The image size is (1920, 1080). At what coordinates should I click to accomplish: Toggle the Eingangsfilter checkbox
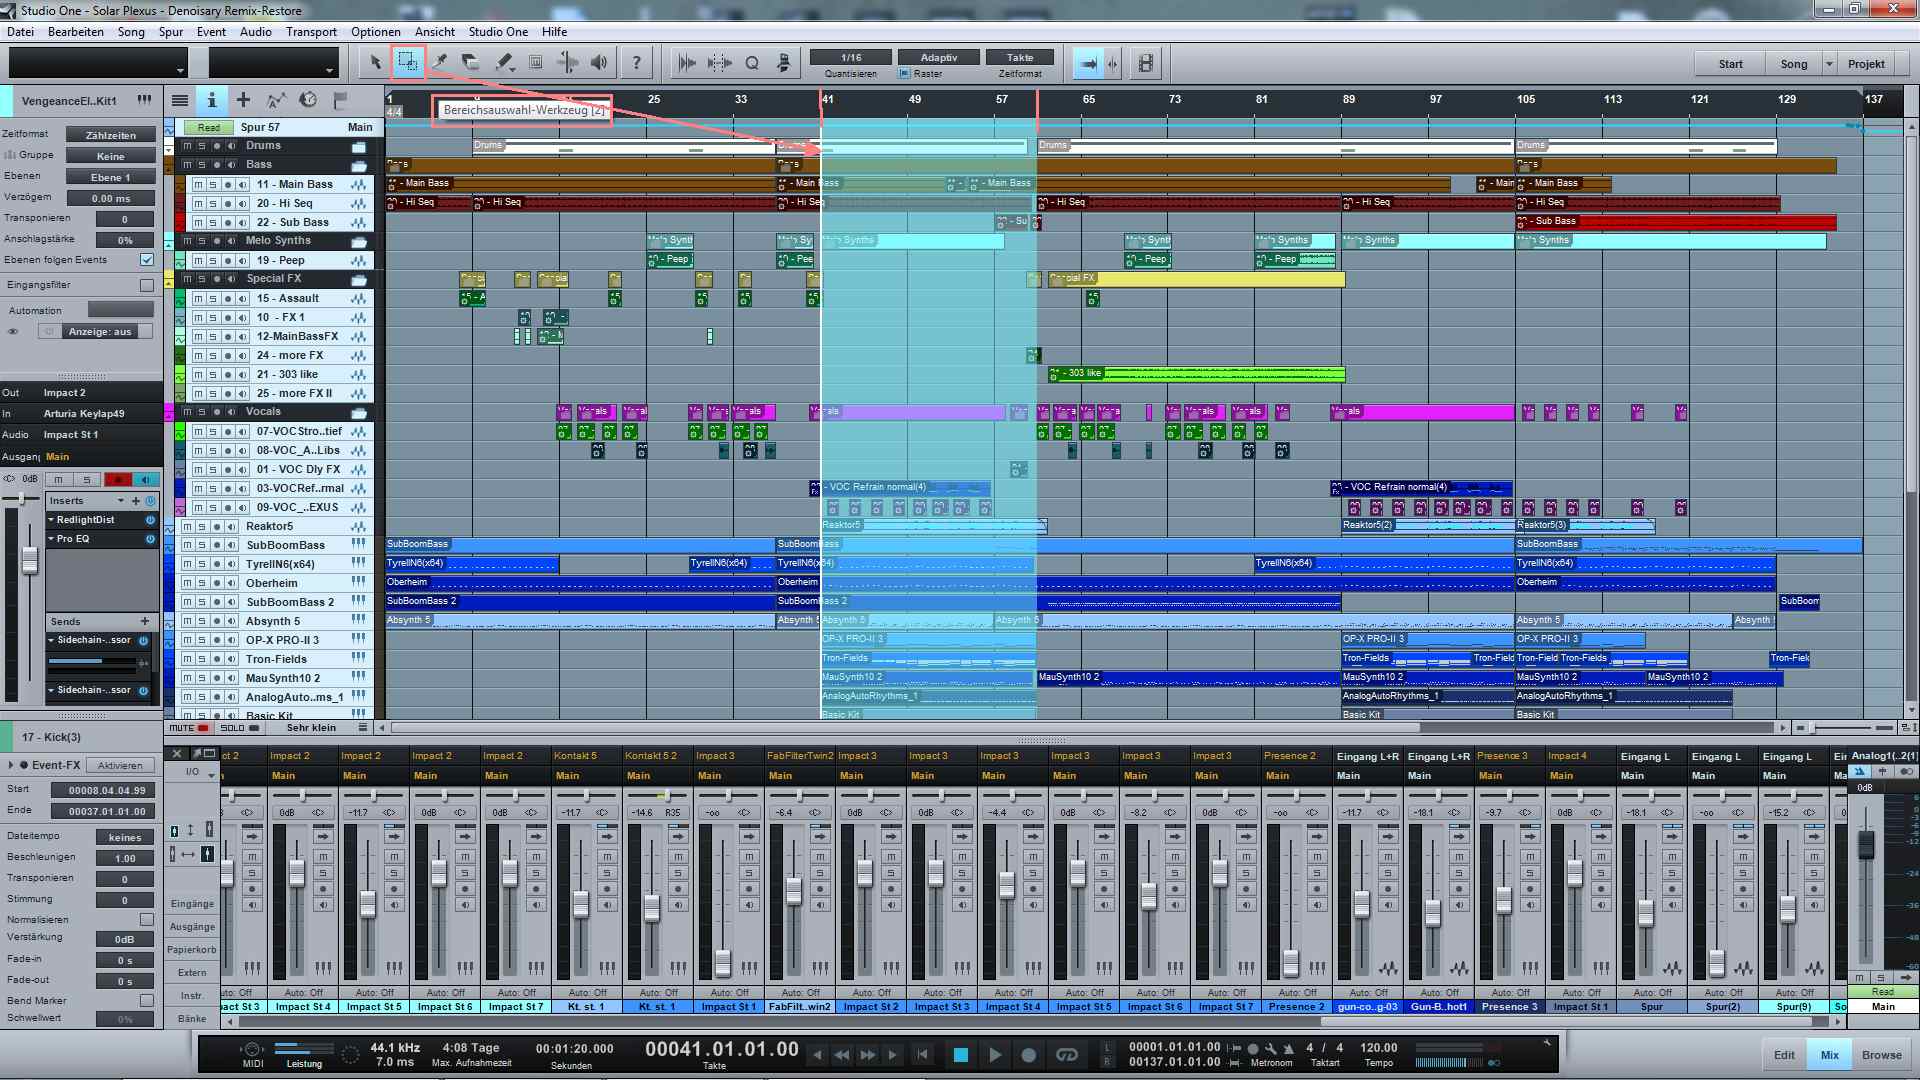coord(147,285)
